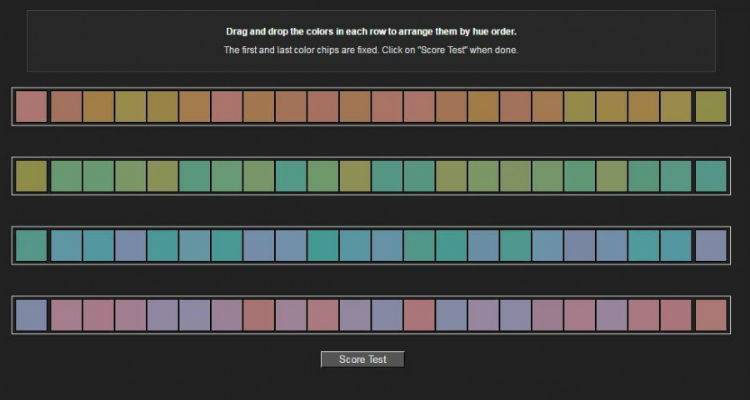Click the Score Test button

click(362, 359)
